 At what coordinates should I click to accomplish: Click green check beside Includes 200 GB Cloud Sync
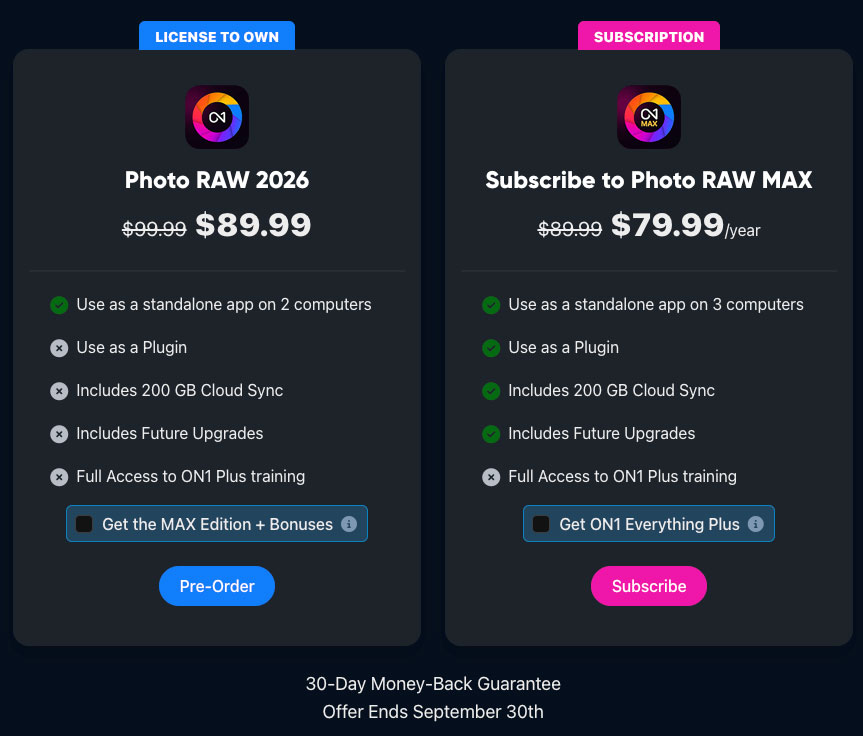pyautogui.click(x=491, y=391)
